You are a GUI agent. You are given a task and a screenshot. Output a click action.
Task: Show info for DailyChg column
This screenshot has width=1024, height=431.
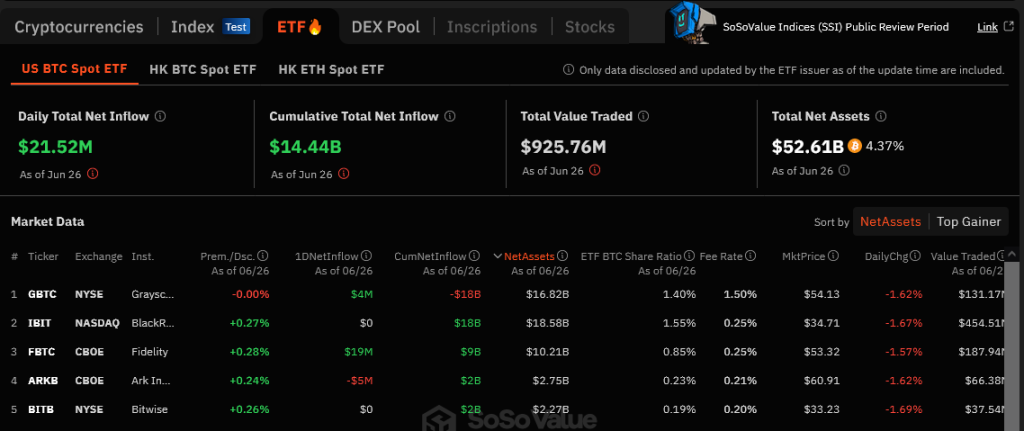(916, 256)
